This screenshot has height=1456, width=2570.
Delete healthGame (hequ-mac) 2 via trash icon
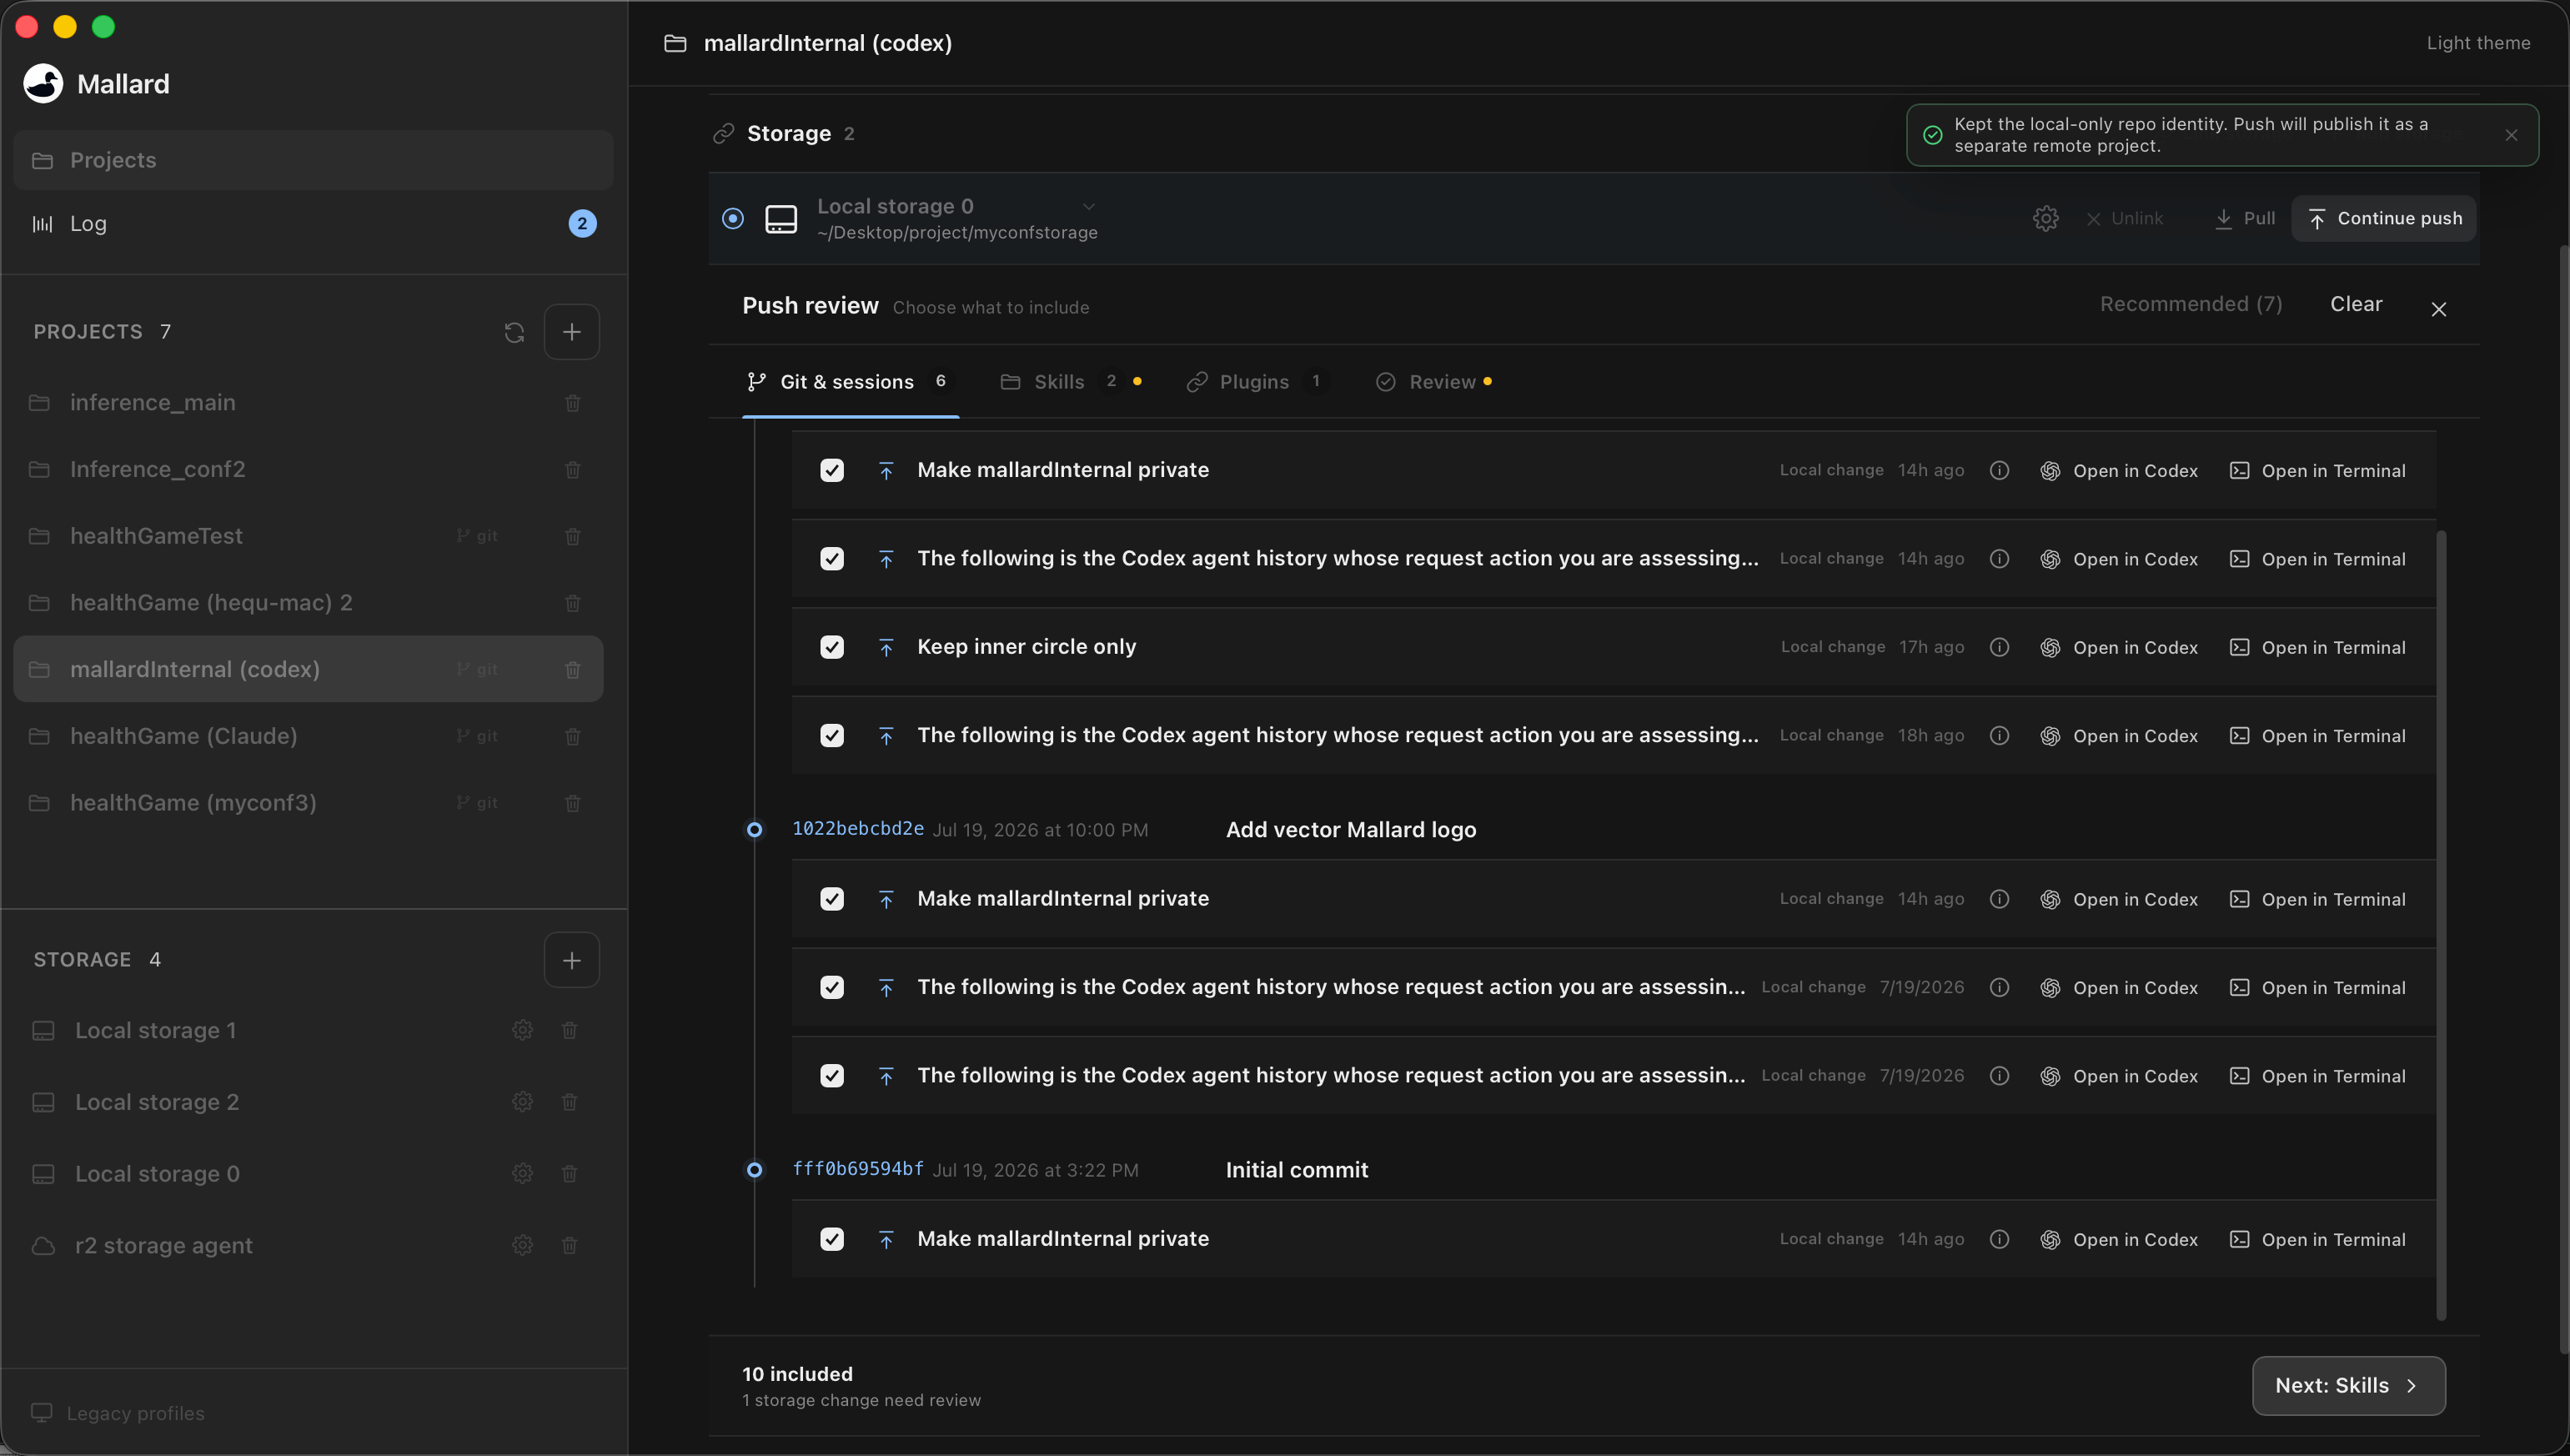coord(572,603)
